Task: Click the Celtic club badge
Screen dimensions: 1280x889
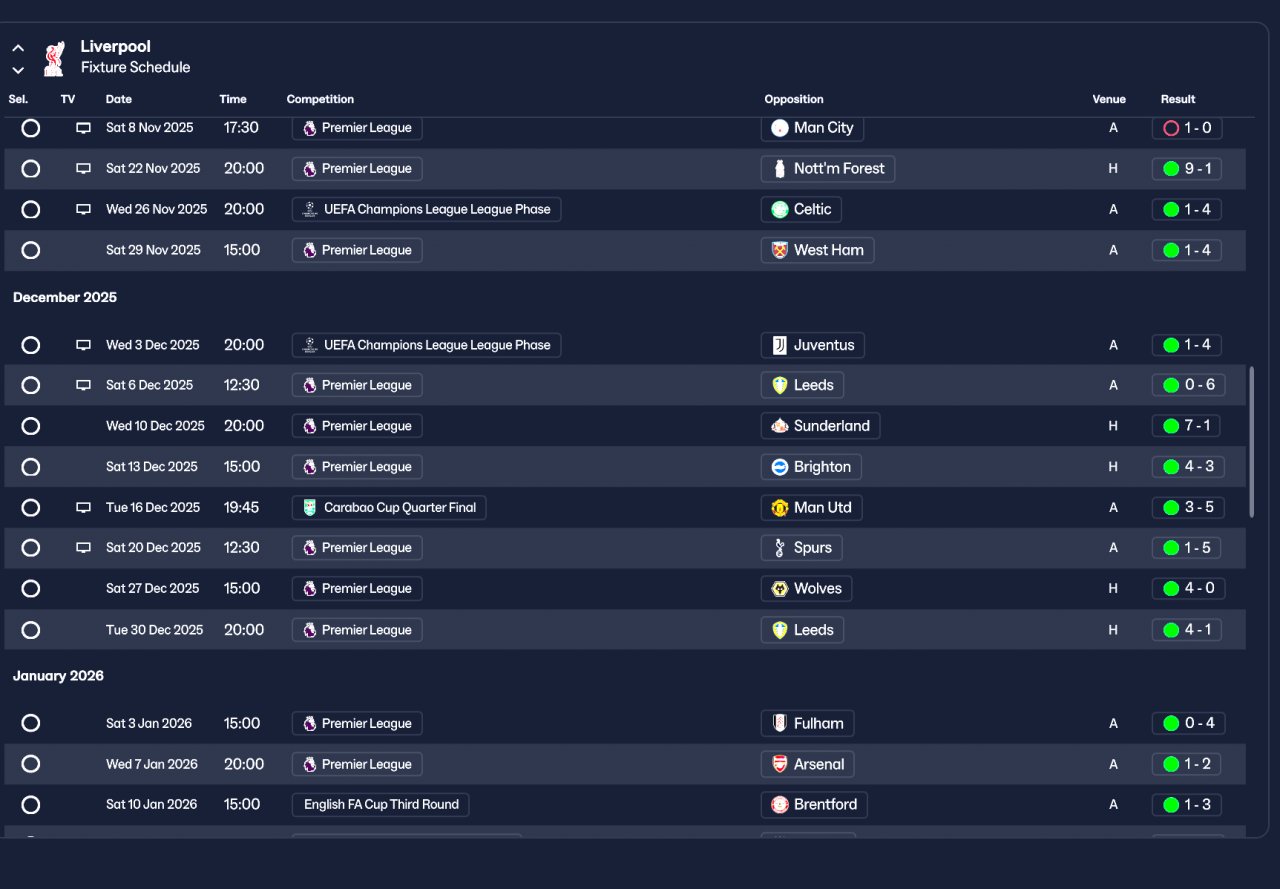Action: 780,210
